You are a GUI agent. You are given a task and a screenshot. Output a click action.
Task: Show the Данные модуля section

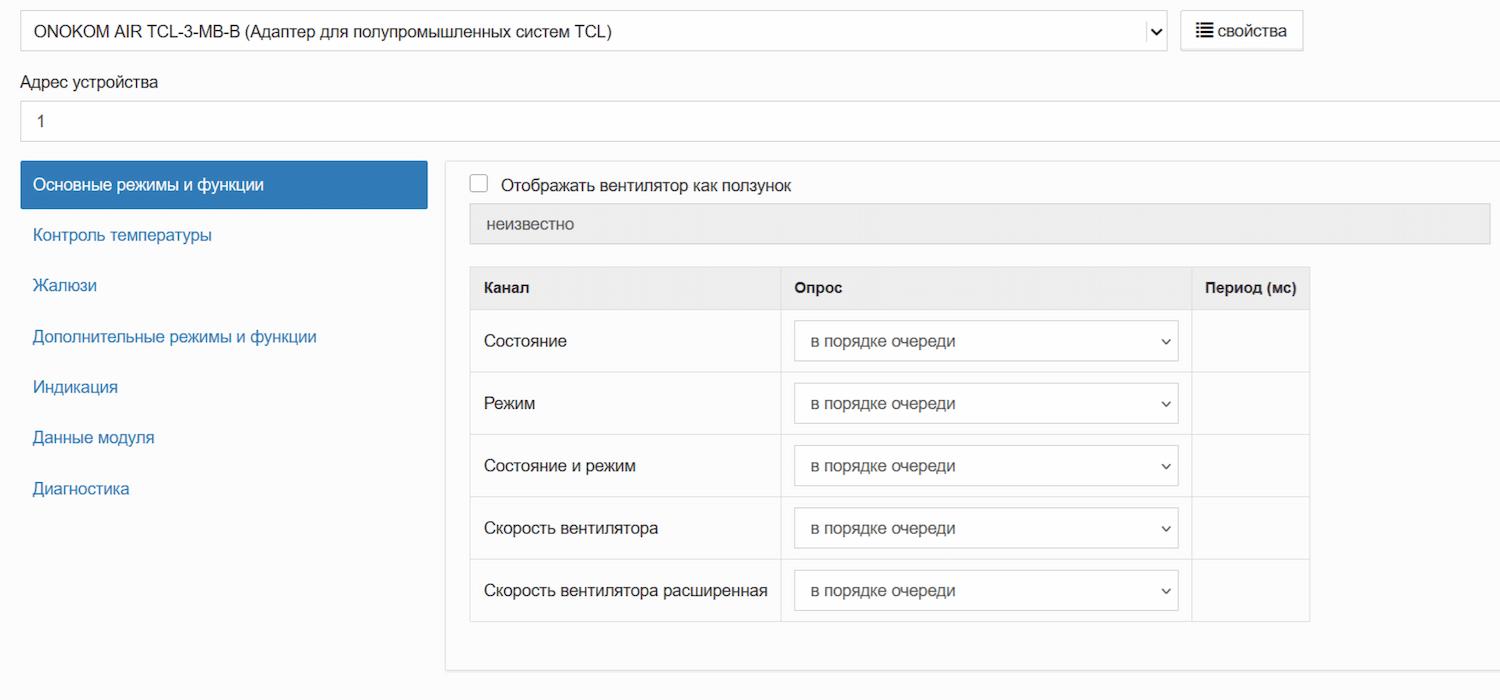(x=94, y=438)
